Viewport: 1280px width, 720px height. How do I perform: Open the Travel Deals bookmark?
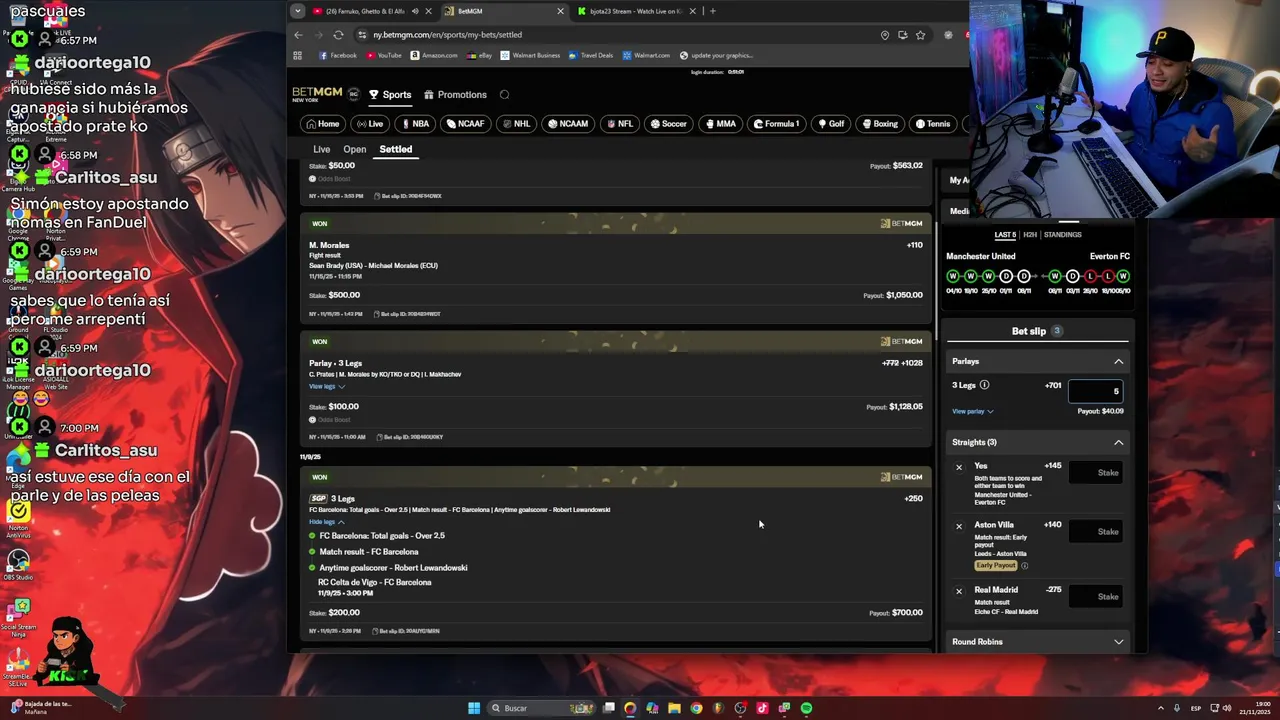tap(590, 56)
